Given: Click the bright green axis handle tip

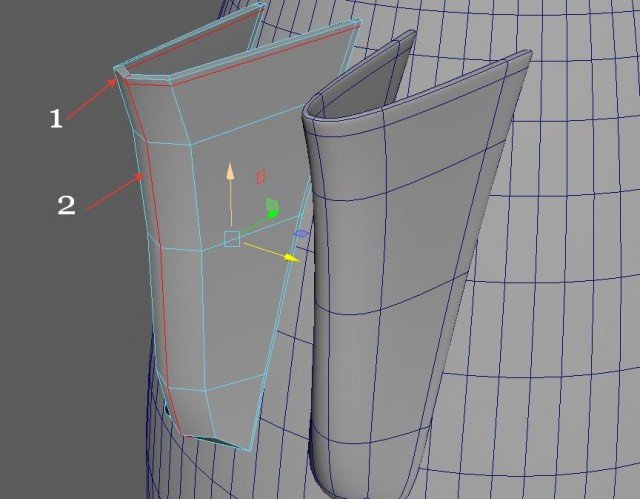Looking at the screenshot, I should coord(271,208).
